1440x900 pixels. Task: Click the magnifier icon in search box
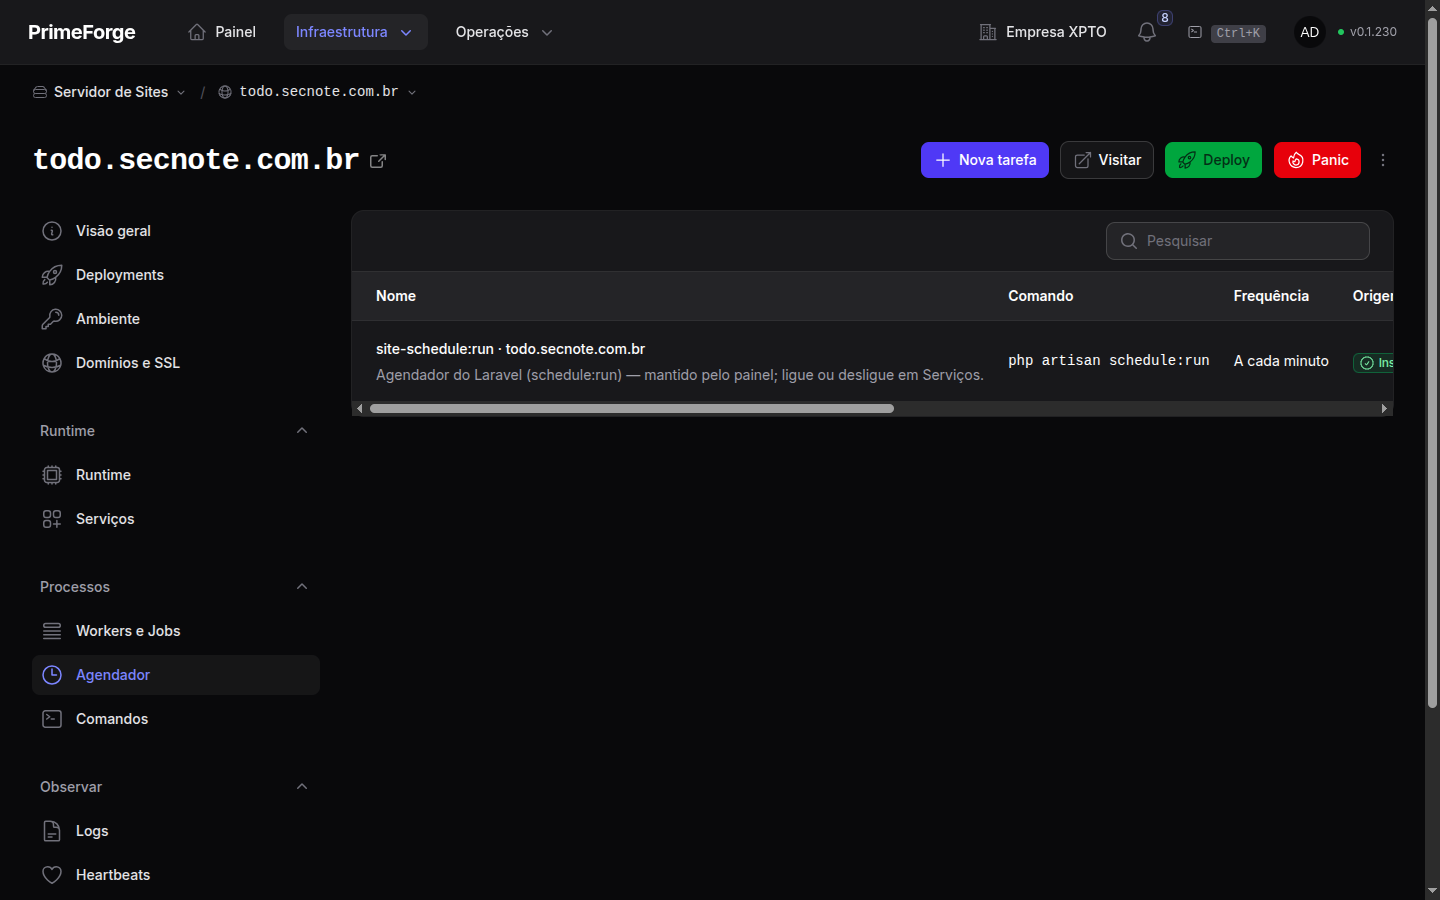[1129, 241]
